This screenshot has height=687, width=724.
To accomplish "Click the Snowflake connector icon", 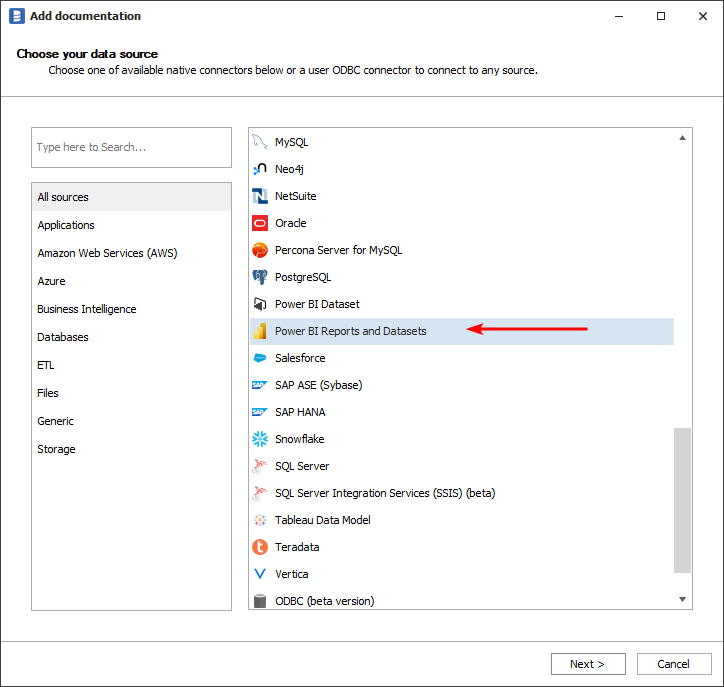I will click(x=260, y=439).
